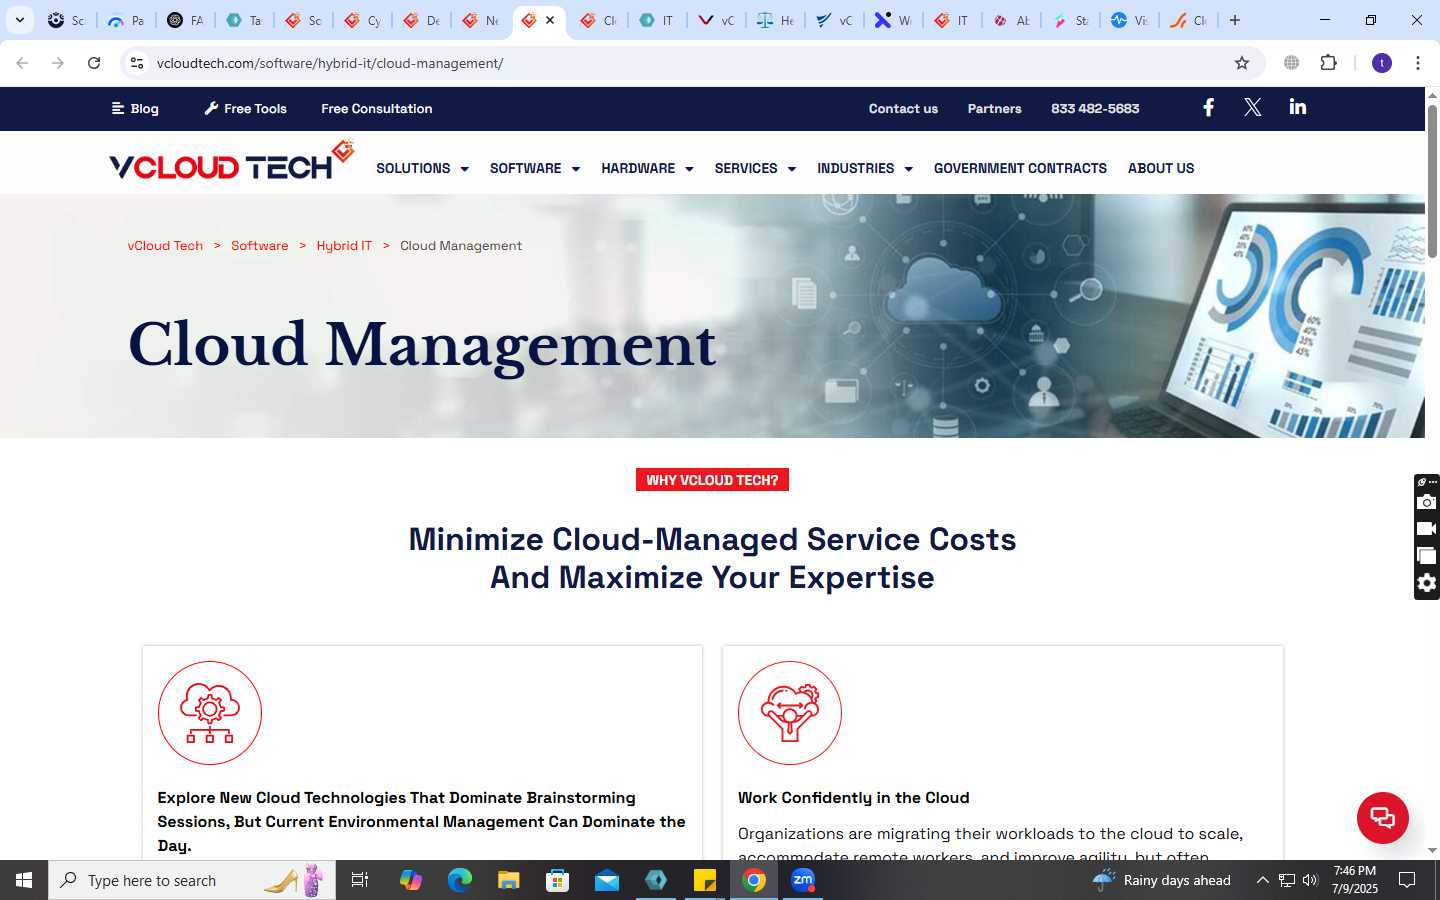The width and height of the screenshot is (1440, 900).
Task: Open the red live chat bubble
Action: (1382, 817)
